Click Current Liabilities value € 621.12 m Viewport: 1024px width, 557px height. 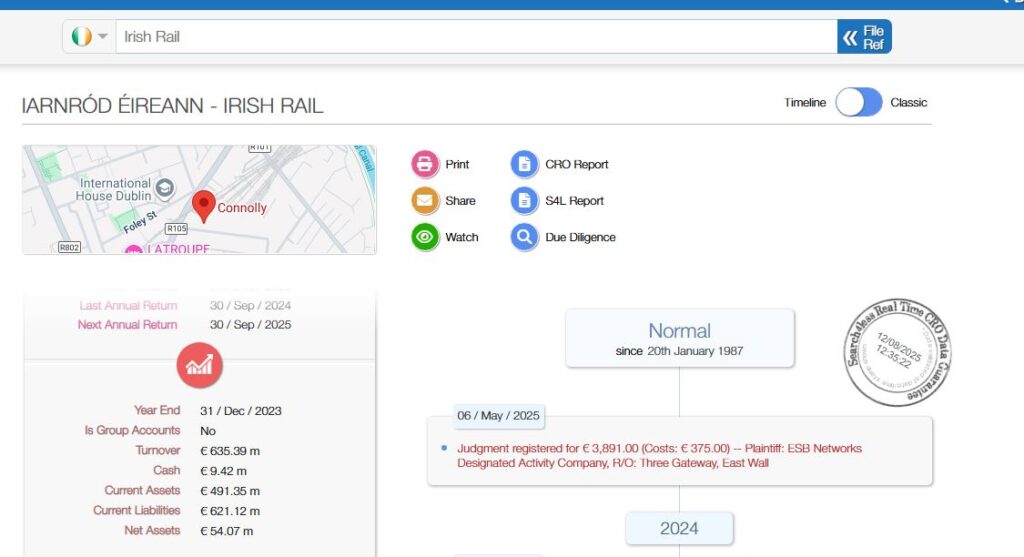pos(230,511)
